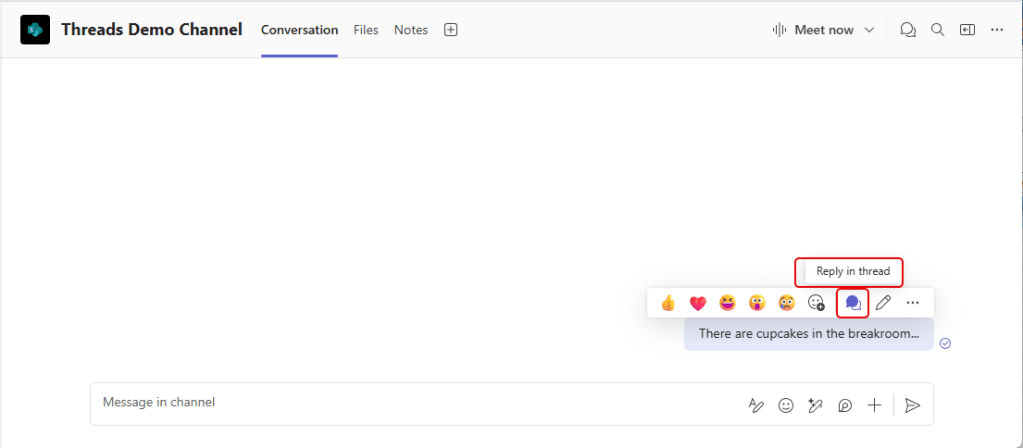Switch to the Notes tab
1023x448 pixels.
(x=411, y=30)
